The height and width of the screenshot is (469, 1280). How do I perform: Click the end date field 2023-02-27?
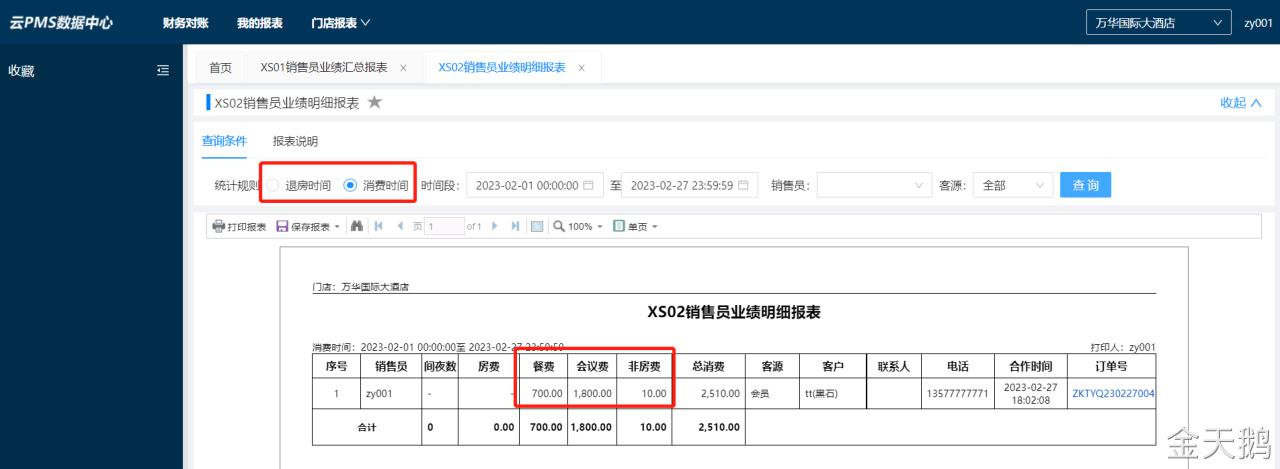point(690,185)
